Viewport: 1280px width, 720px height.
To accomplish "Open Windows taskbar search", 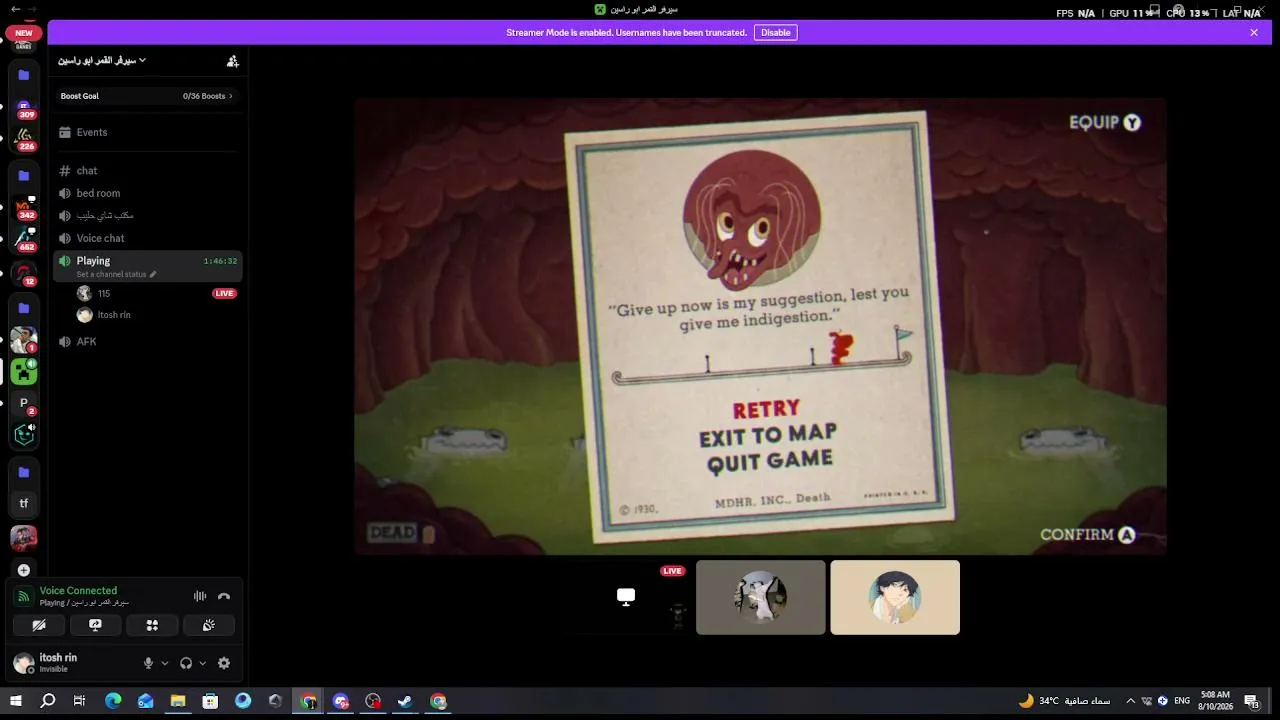I will coord(47,701).
